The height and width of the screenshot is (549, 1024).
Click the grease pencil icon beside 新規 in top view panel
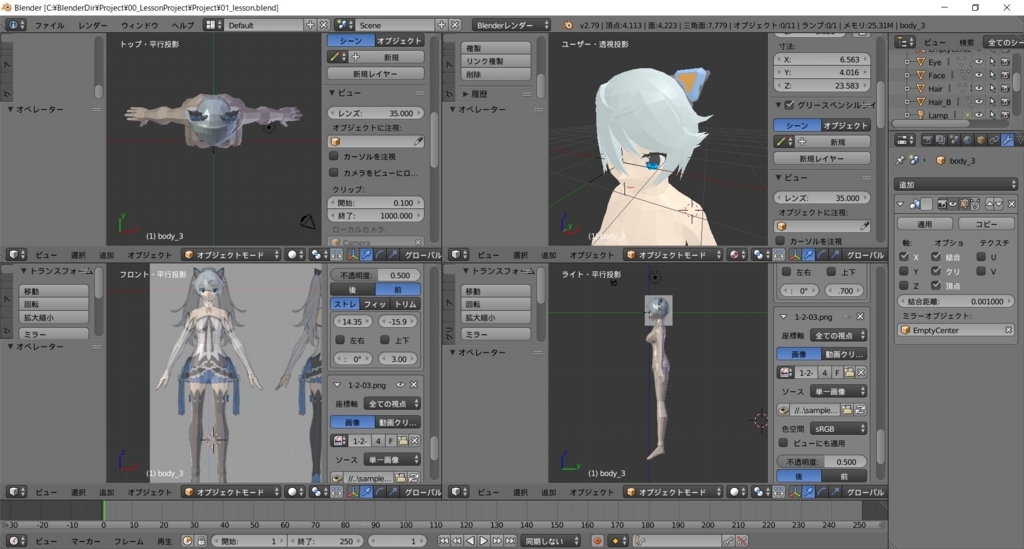coord(338,57)
